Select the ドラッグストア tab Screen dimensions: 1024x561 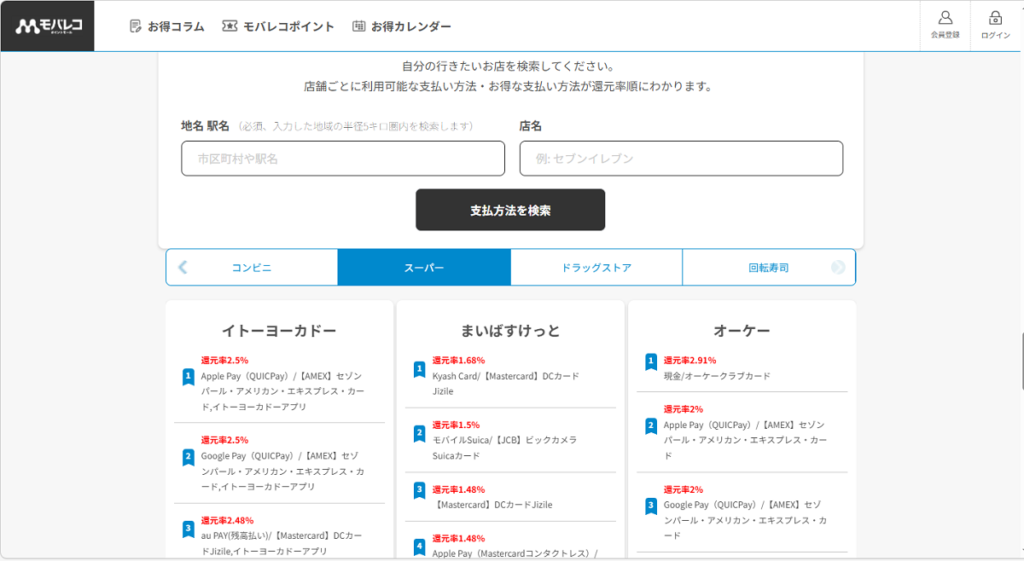coord(596,267)
